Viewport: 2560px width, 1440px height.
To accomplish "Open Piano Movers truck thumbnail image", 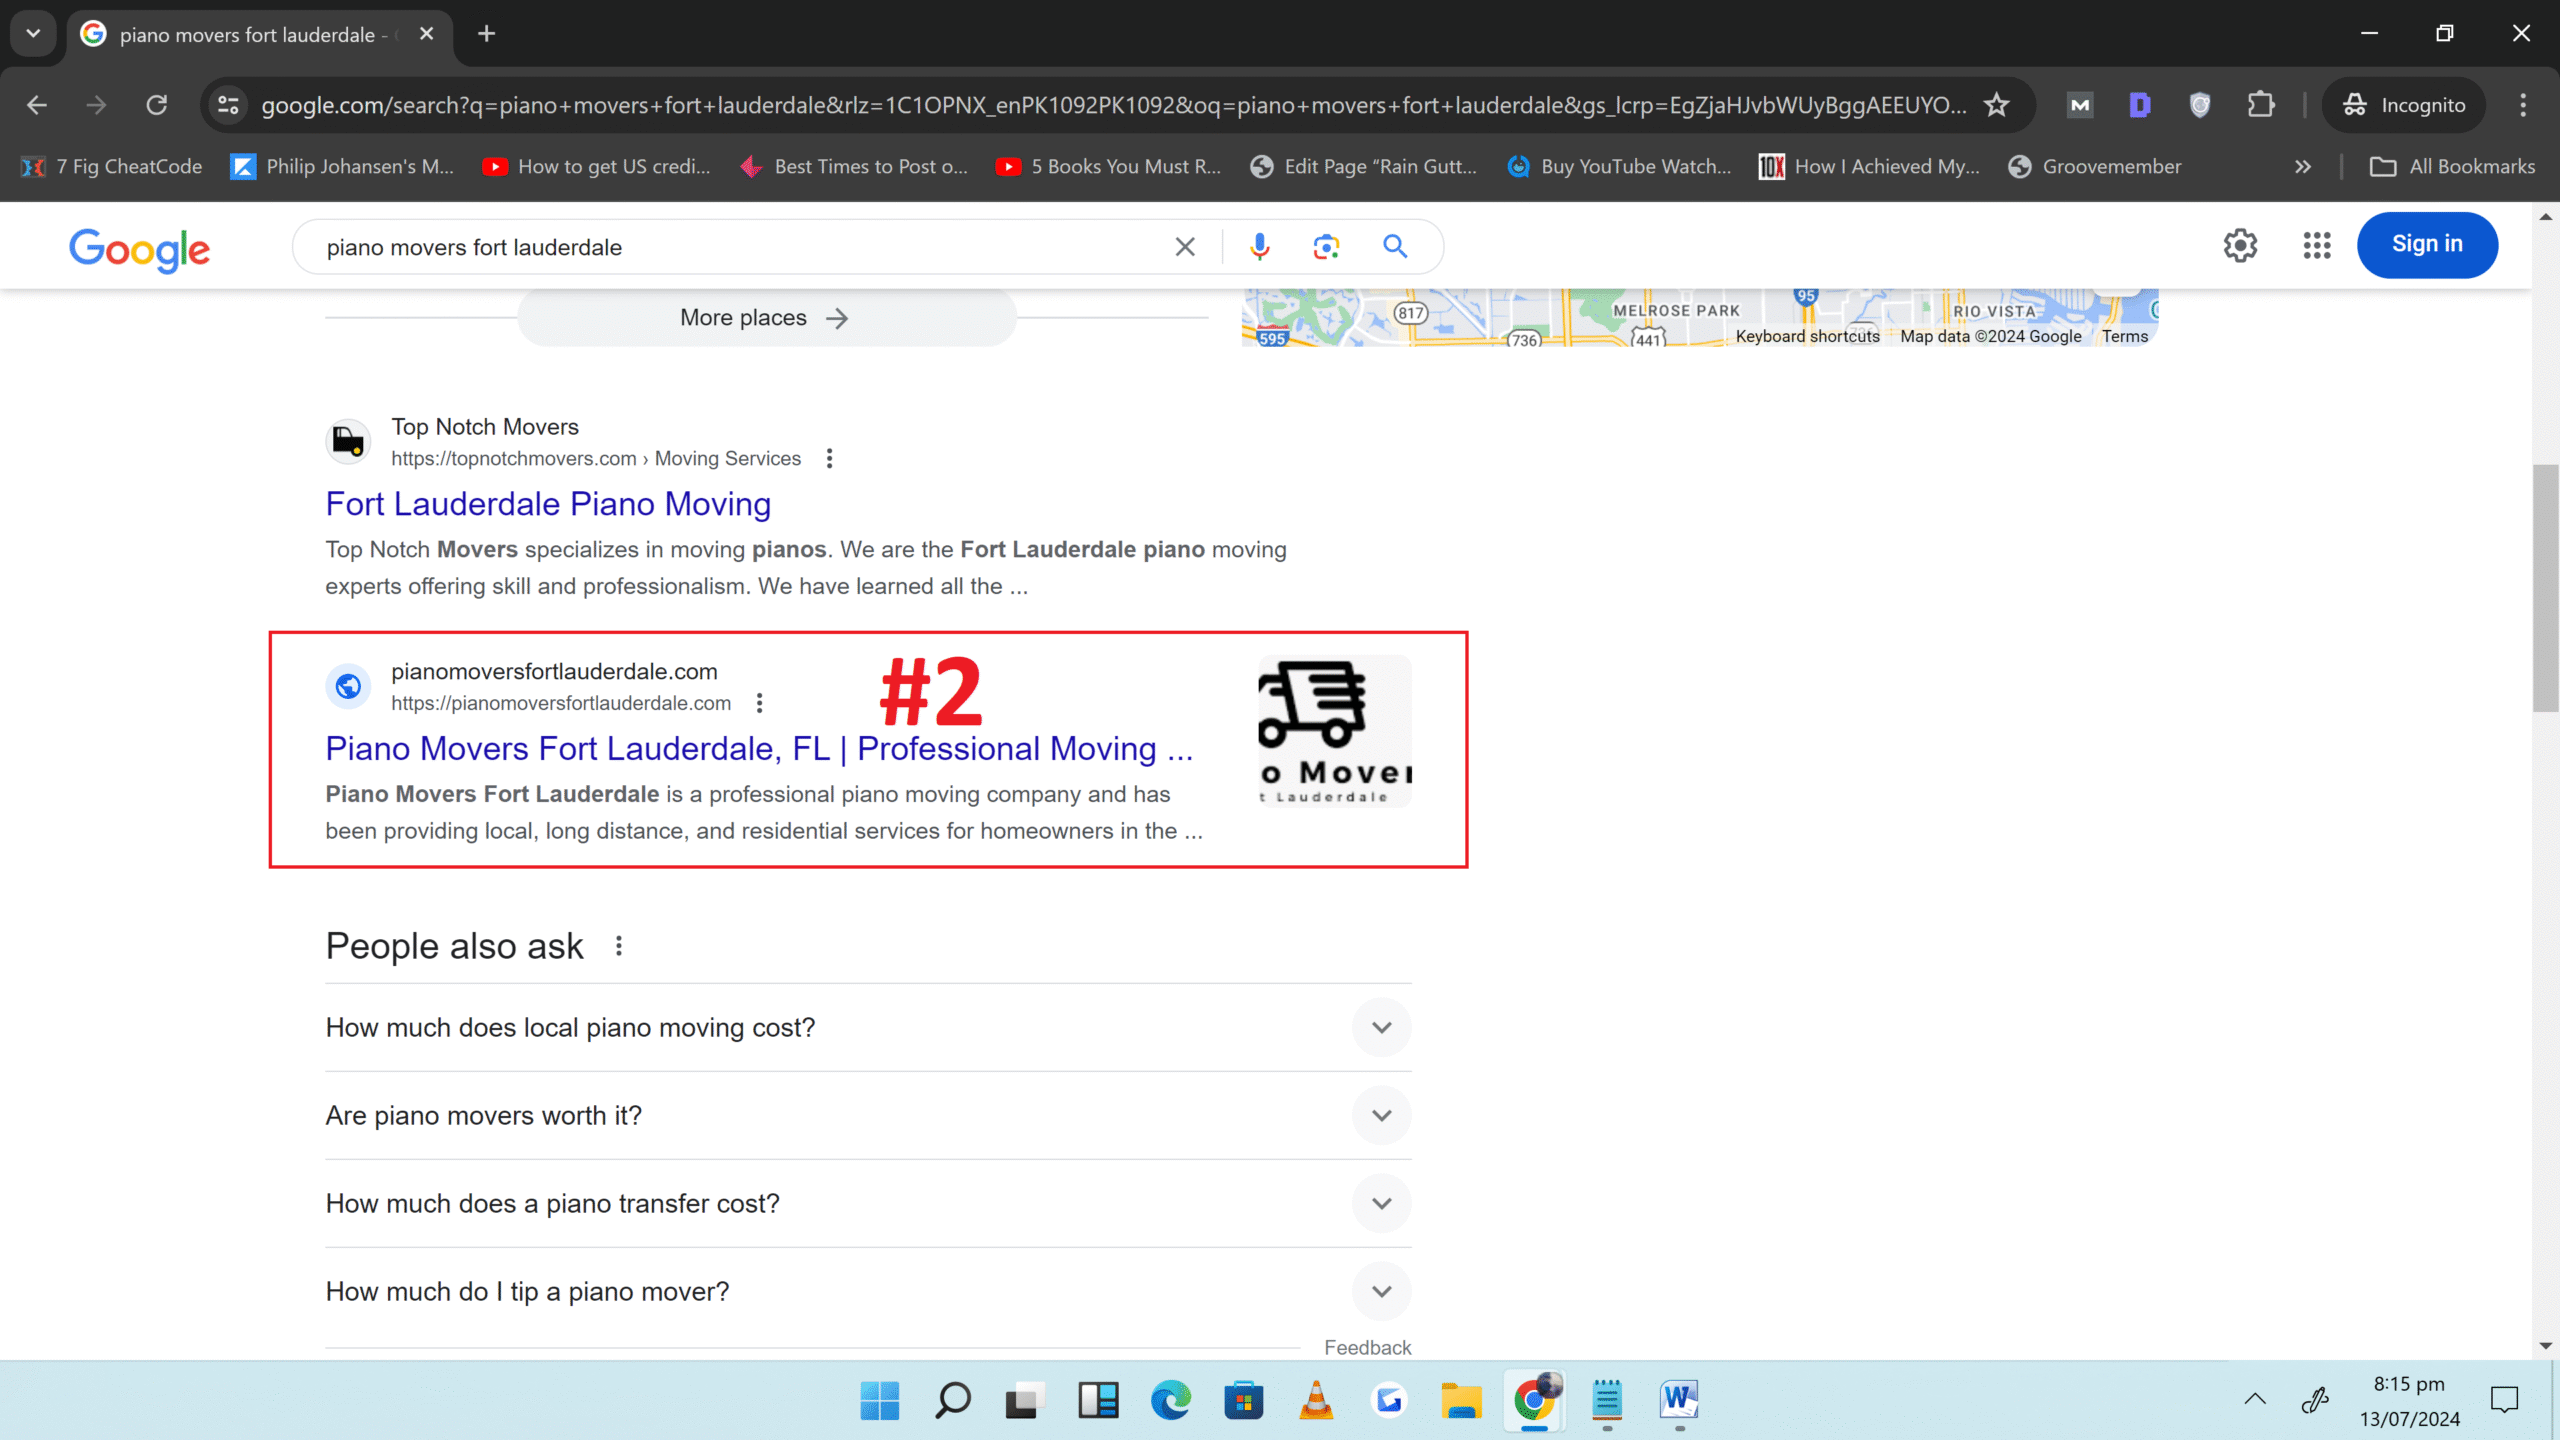I will [1335, 731].
